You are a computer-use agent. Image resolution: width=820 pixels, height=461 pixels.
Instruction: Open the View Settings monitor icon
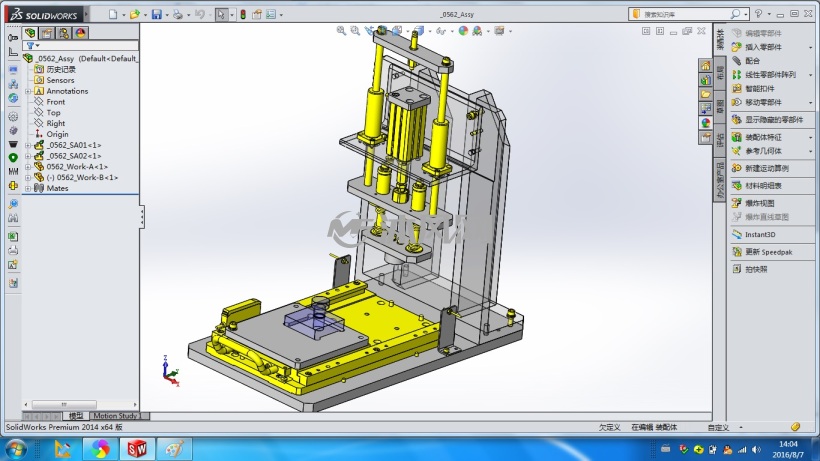[499, 31]
